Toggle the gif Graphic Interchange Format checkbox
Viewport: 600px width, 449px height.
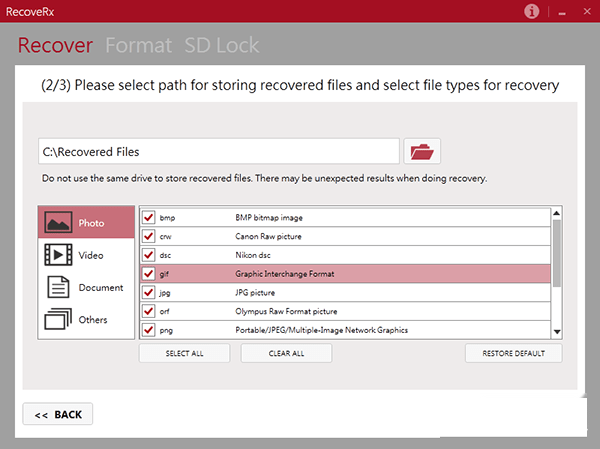point(148,273)
